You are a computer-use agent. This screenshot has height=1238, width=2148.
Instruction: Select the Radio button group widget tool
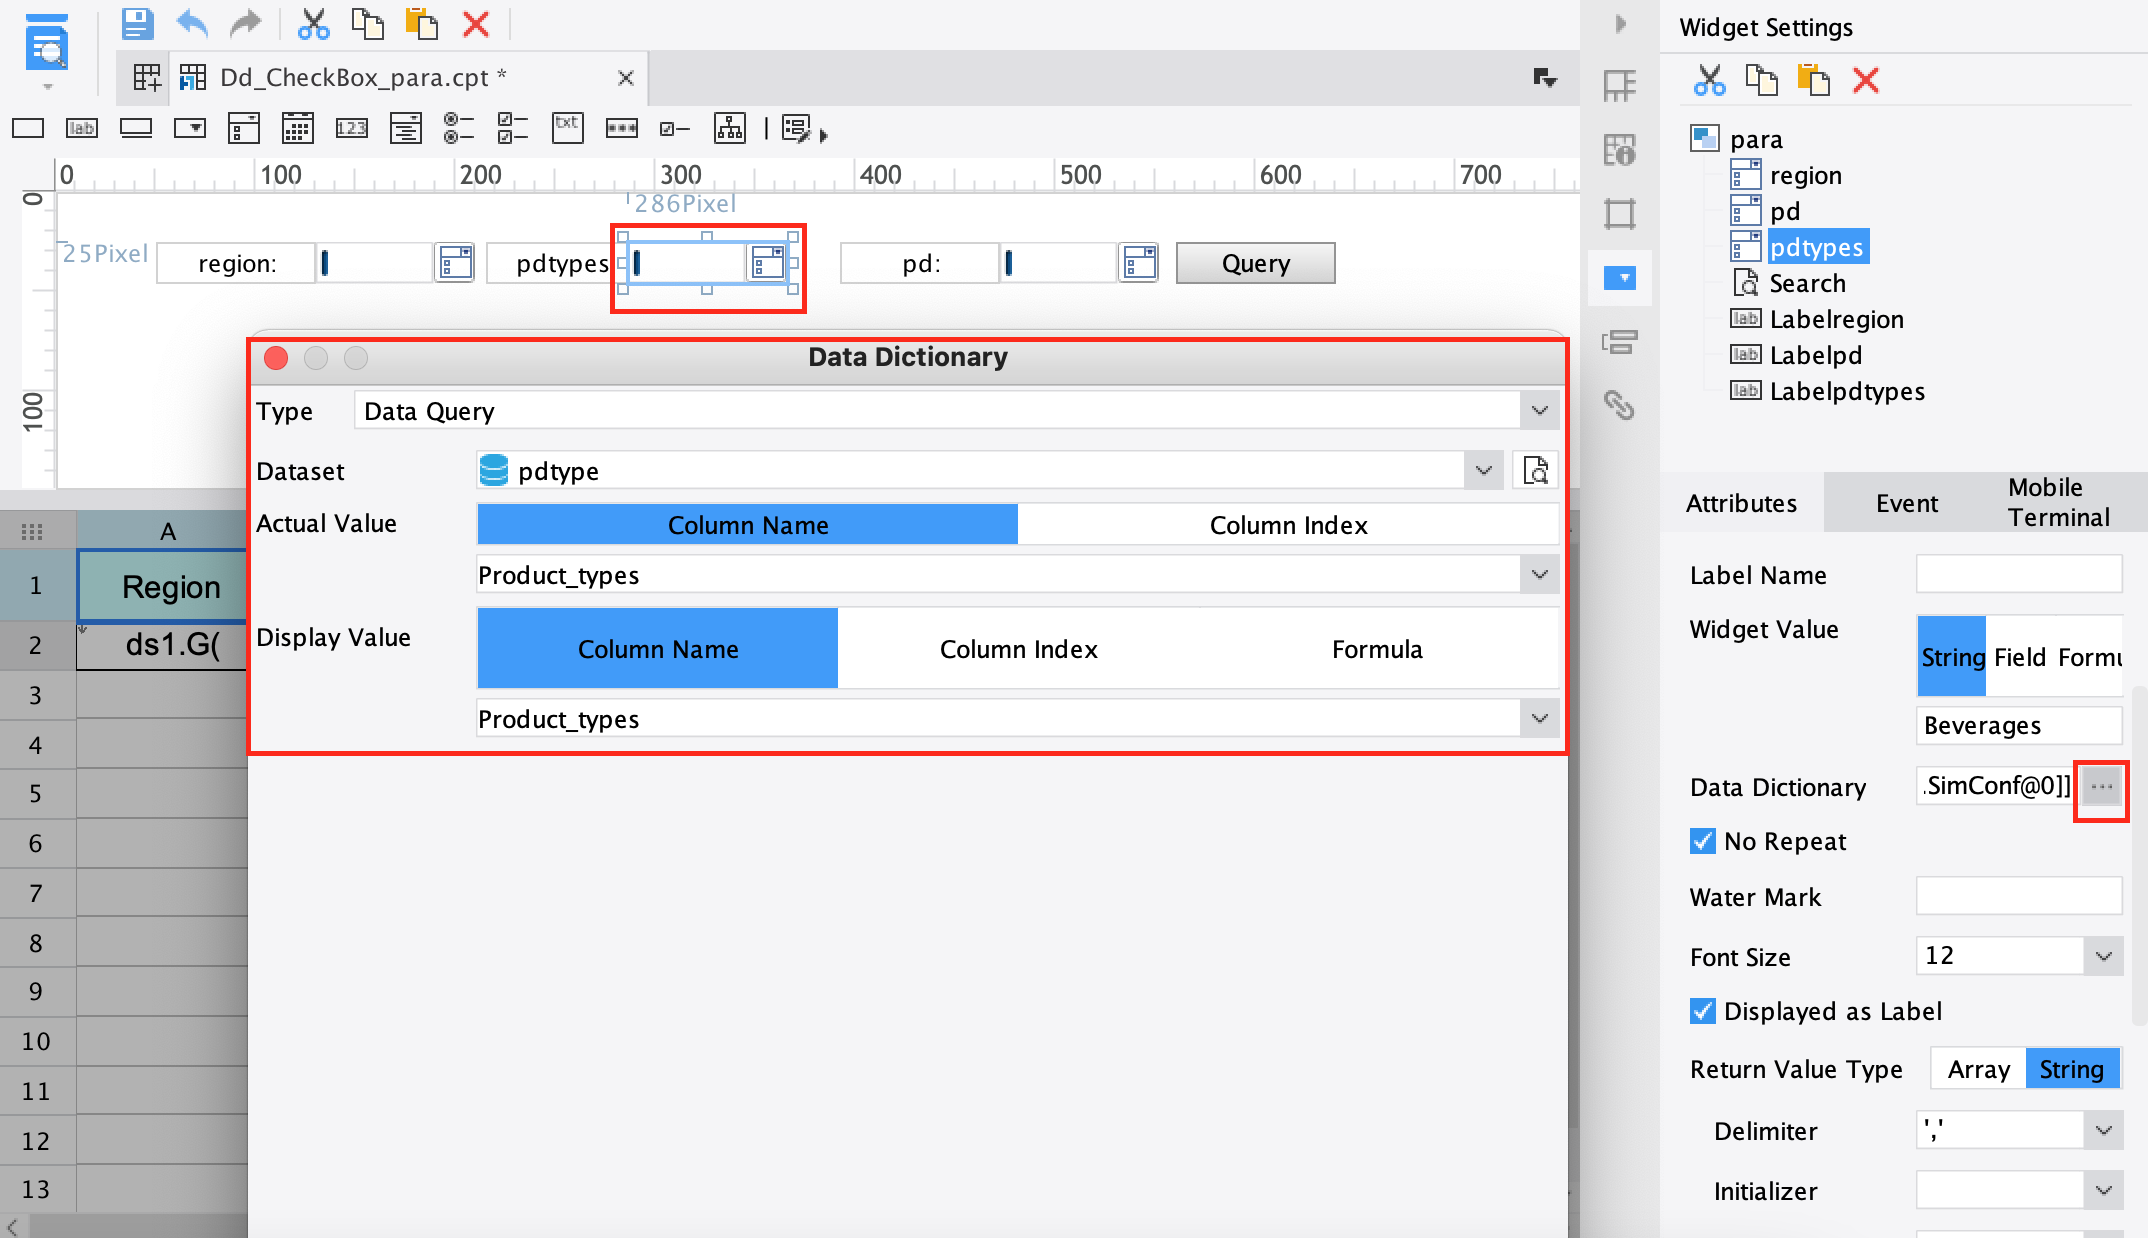tap(459, 128)
